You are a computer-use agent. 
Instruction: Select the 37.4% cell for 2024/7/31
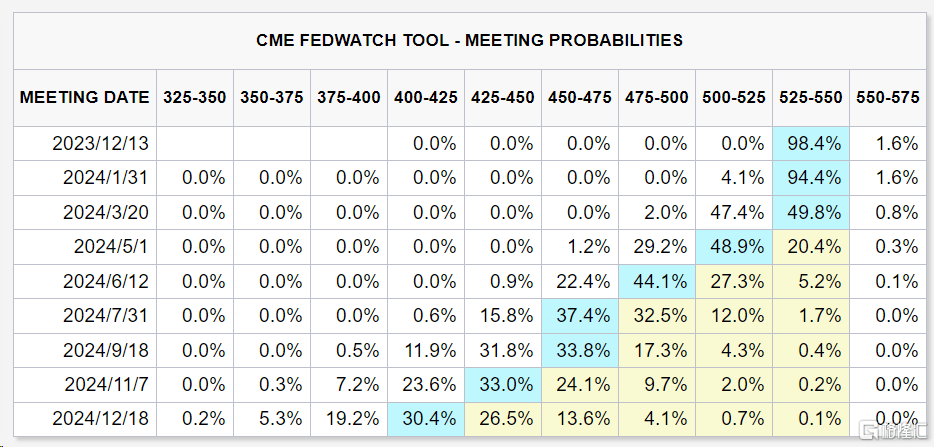pos(580,316)
